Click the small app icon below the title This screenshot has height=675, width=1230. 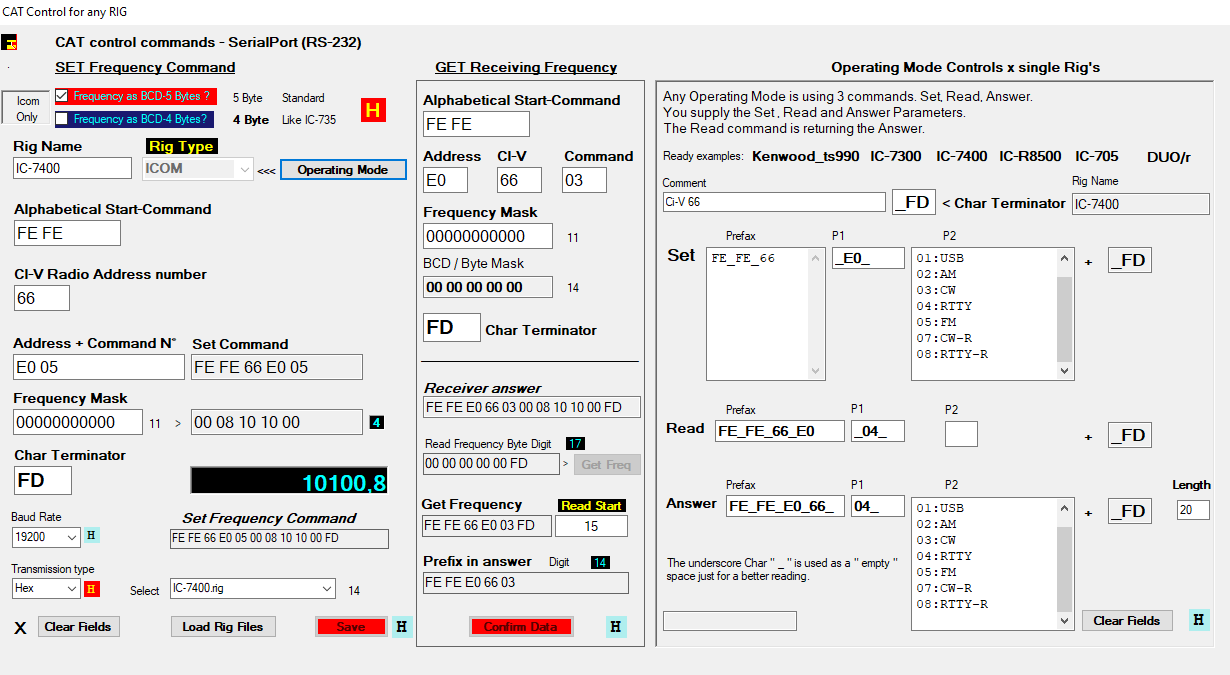(x=9, y=43)
